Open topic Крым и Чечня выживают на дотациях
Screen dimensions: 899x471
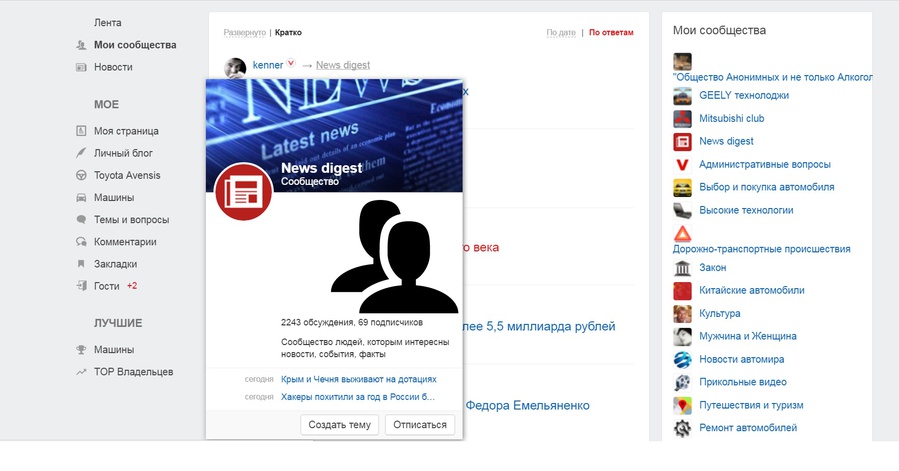point(359,379)
